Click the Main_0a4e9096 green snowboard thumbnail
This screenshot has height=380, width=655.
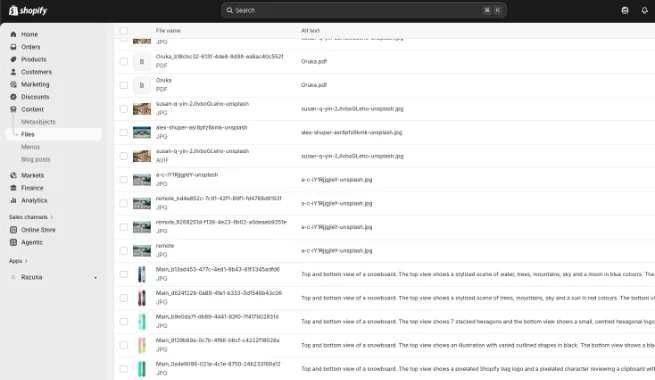coord(142,369)
